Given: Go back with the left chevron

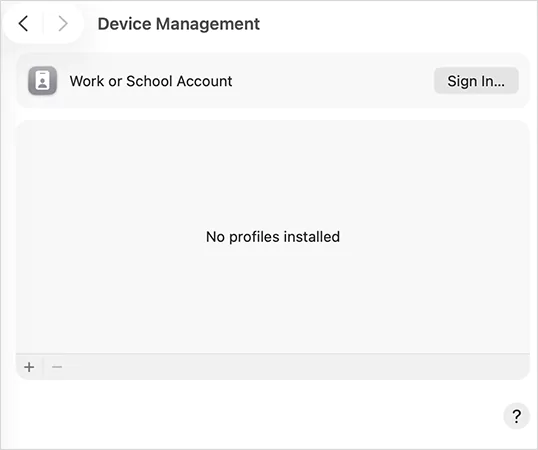Looking at the screenshot, I should (x=23, y=24).
